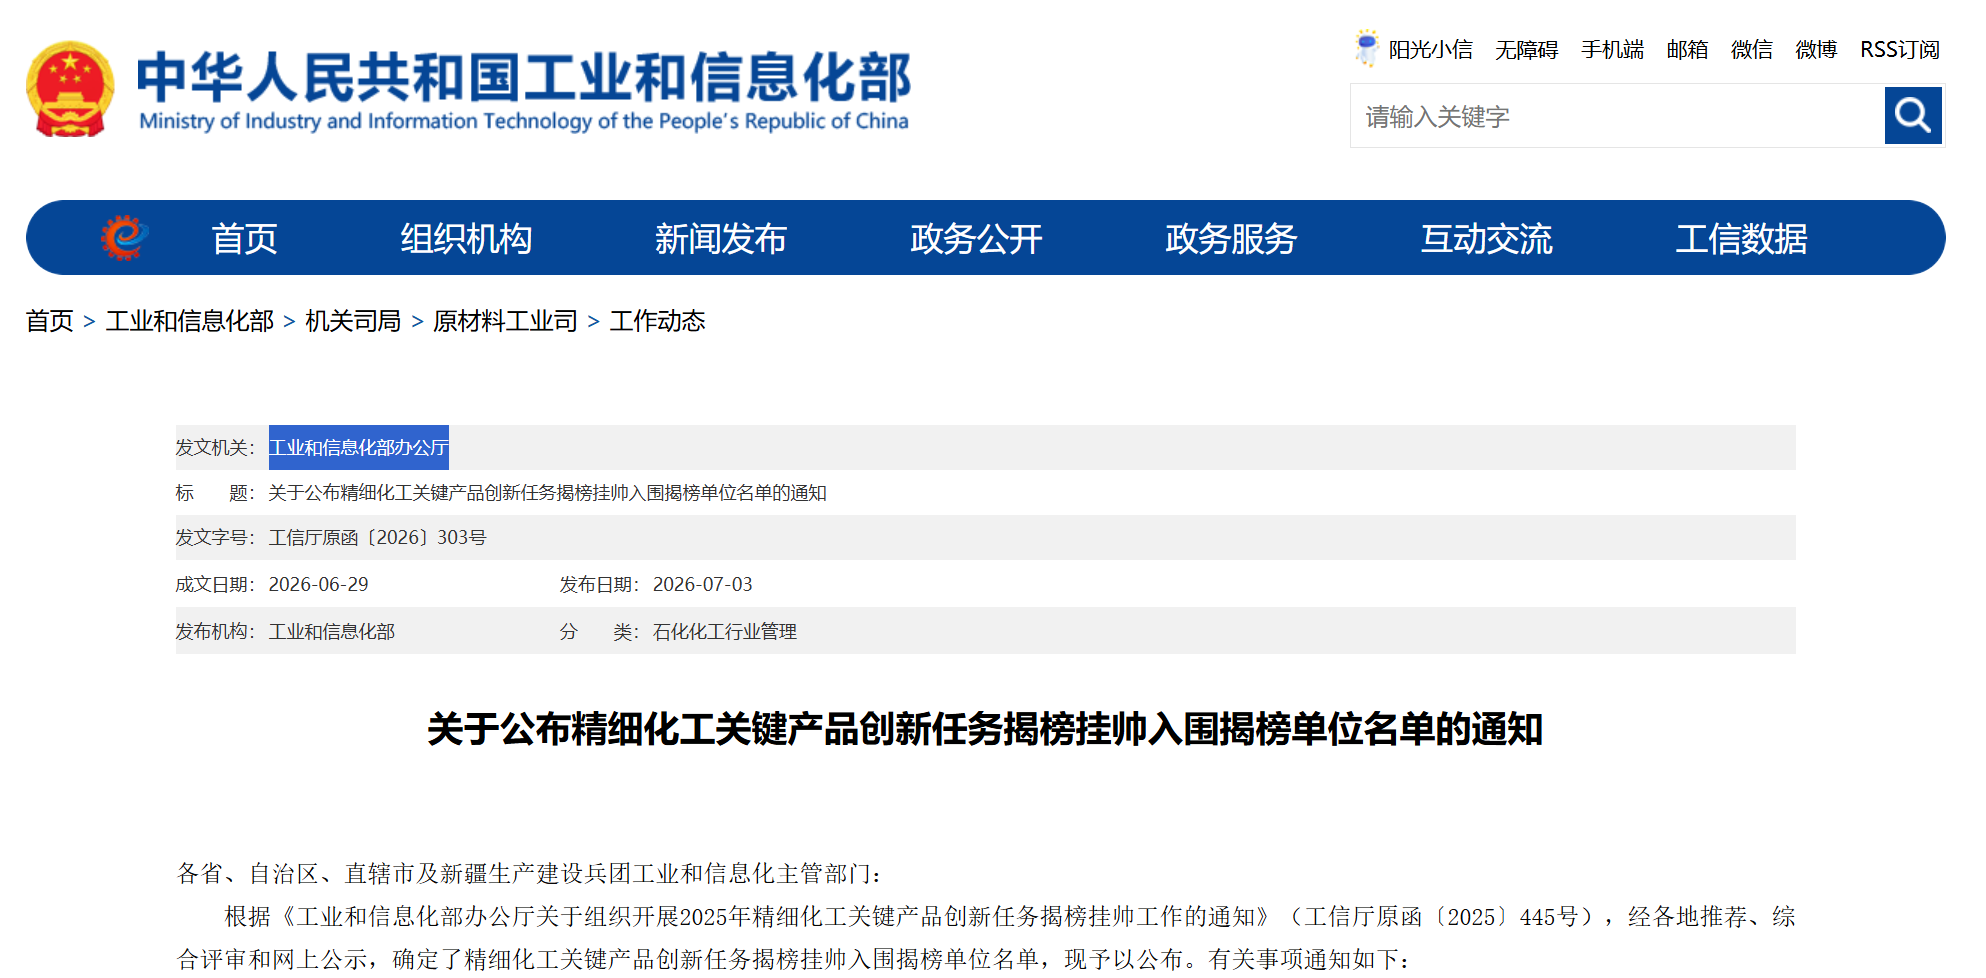Click the gear swirl icon in navigation bar
1986x978 pixels.
(x=124, y=238)
